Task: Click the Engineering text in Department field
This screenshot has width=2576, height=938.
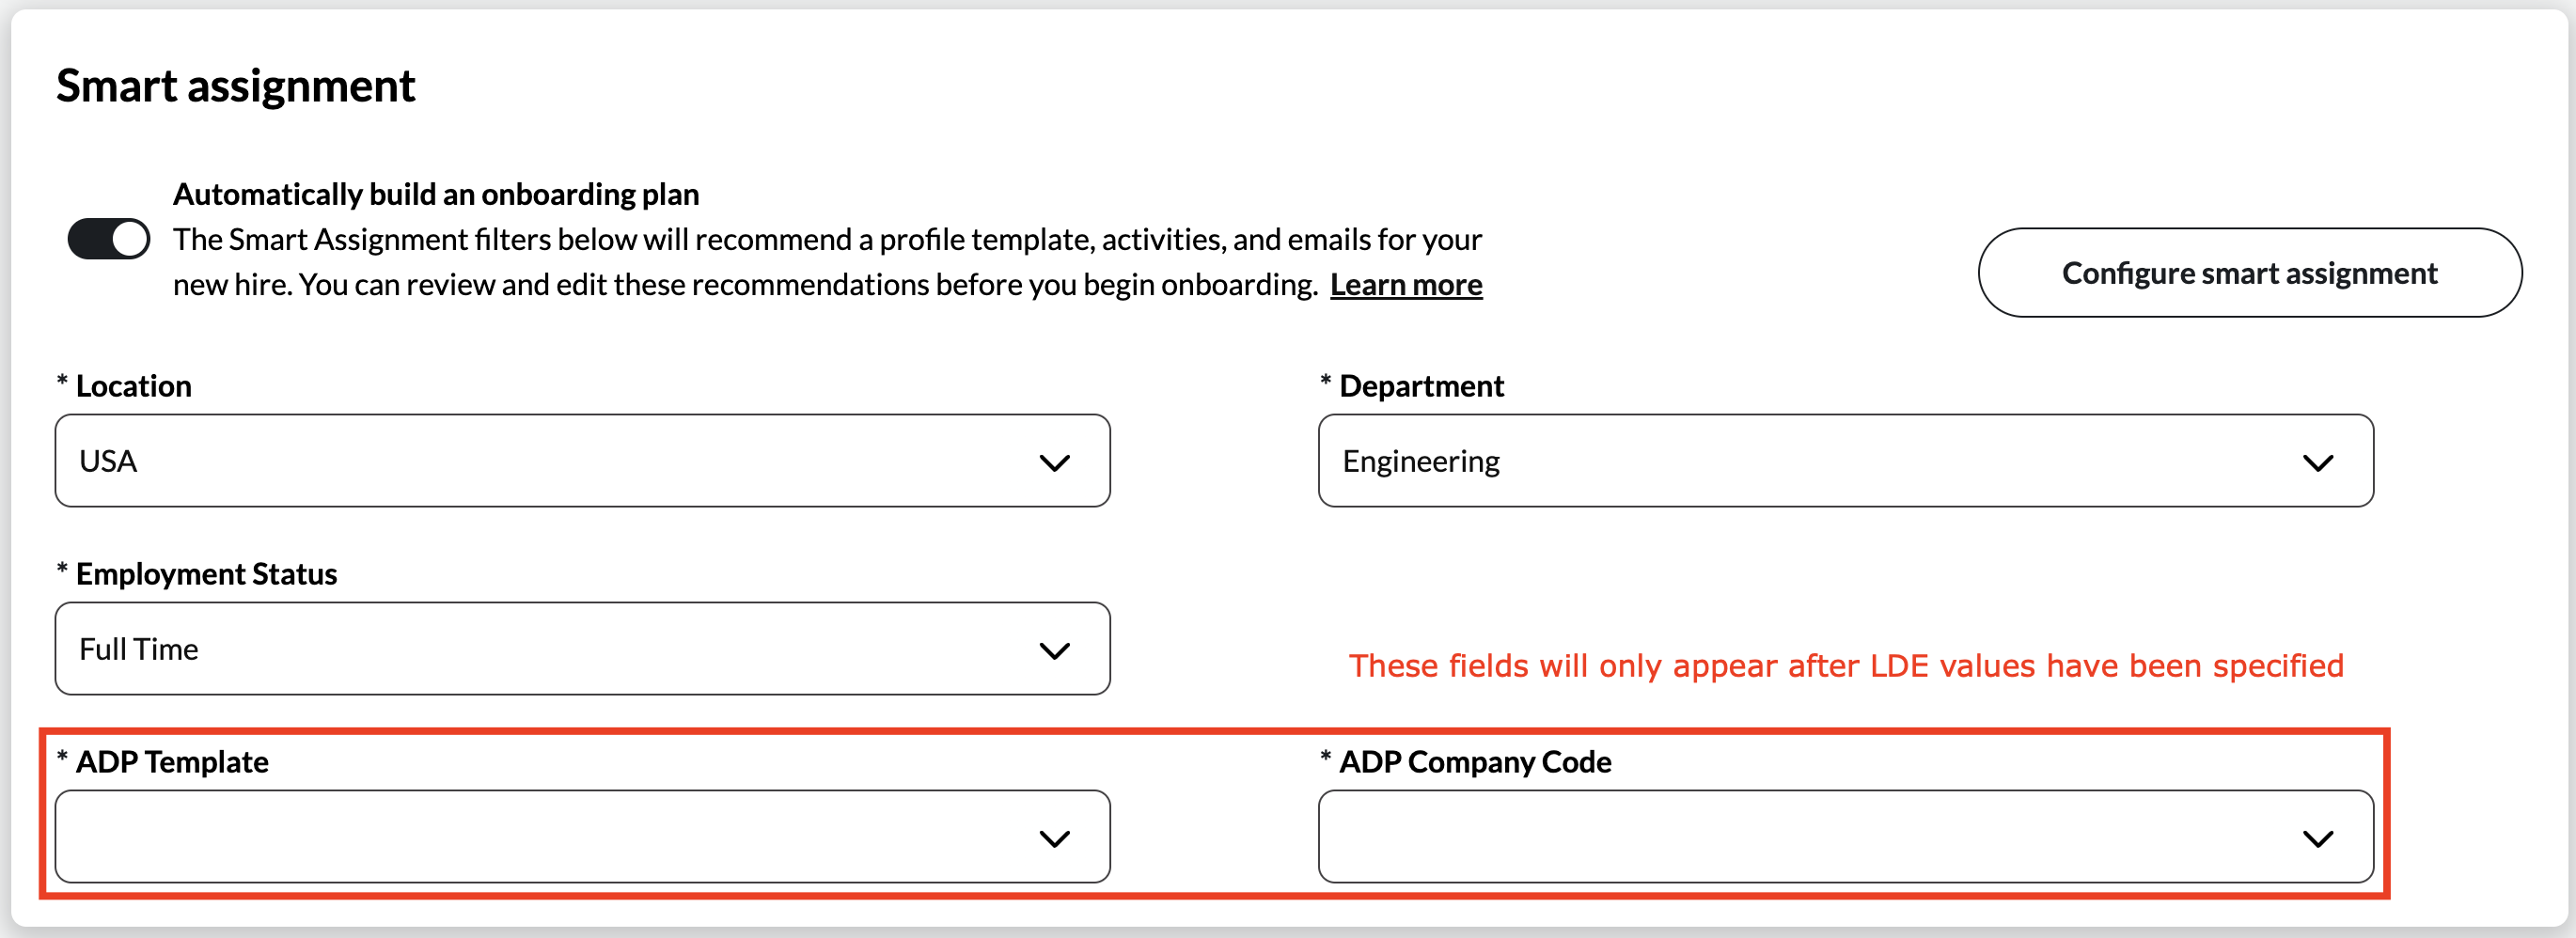Action: (x=1421, y=461)
